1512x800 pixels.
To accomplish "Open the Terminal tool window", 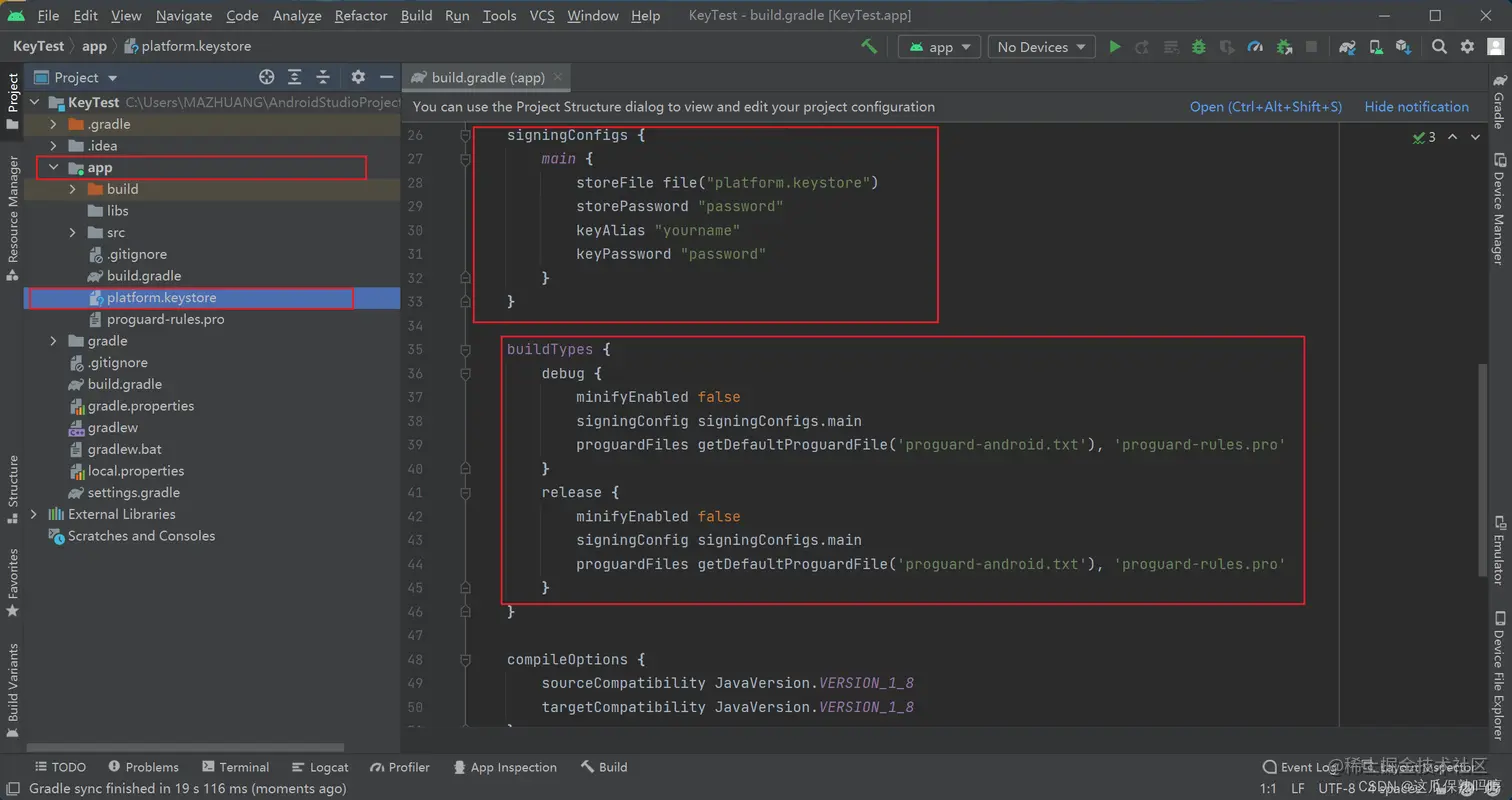I will [235, 767].
